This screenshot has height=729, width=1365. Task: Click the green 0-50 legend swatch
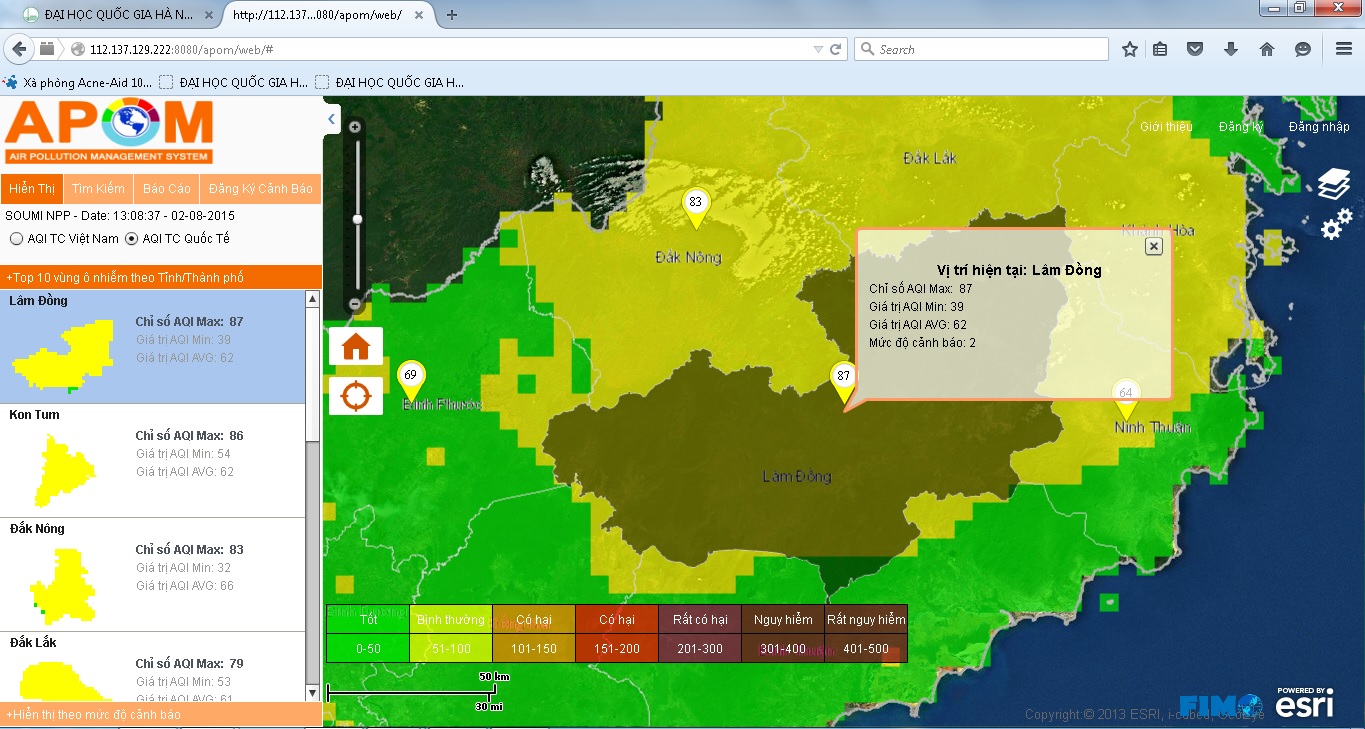coord(368,648)
